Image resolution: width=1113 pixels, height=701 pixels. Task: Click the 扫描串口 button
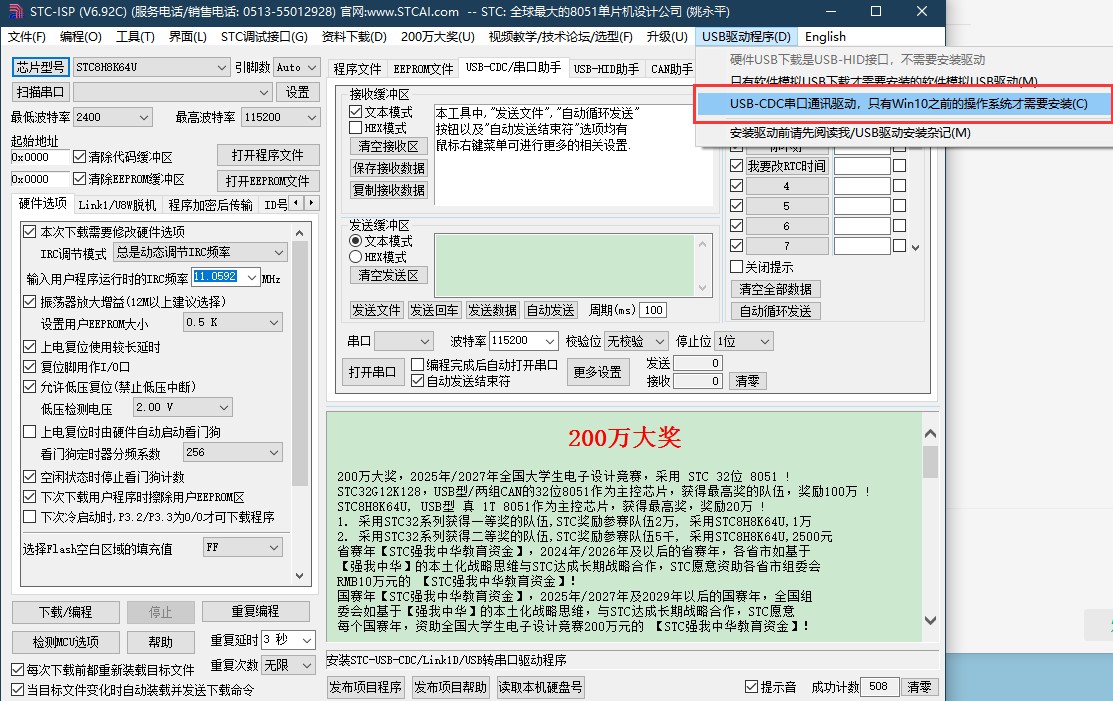point(40,92)
